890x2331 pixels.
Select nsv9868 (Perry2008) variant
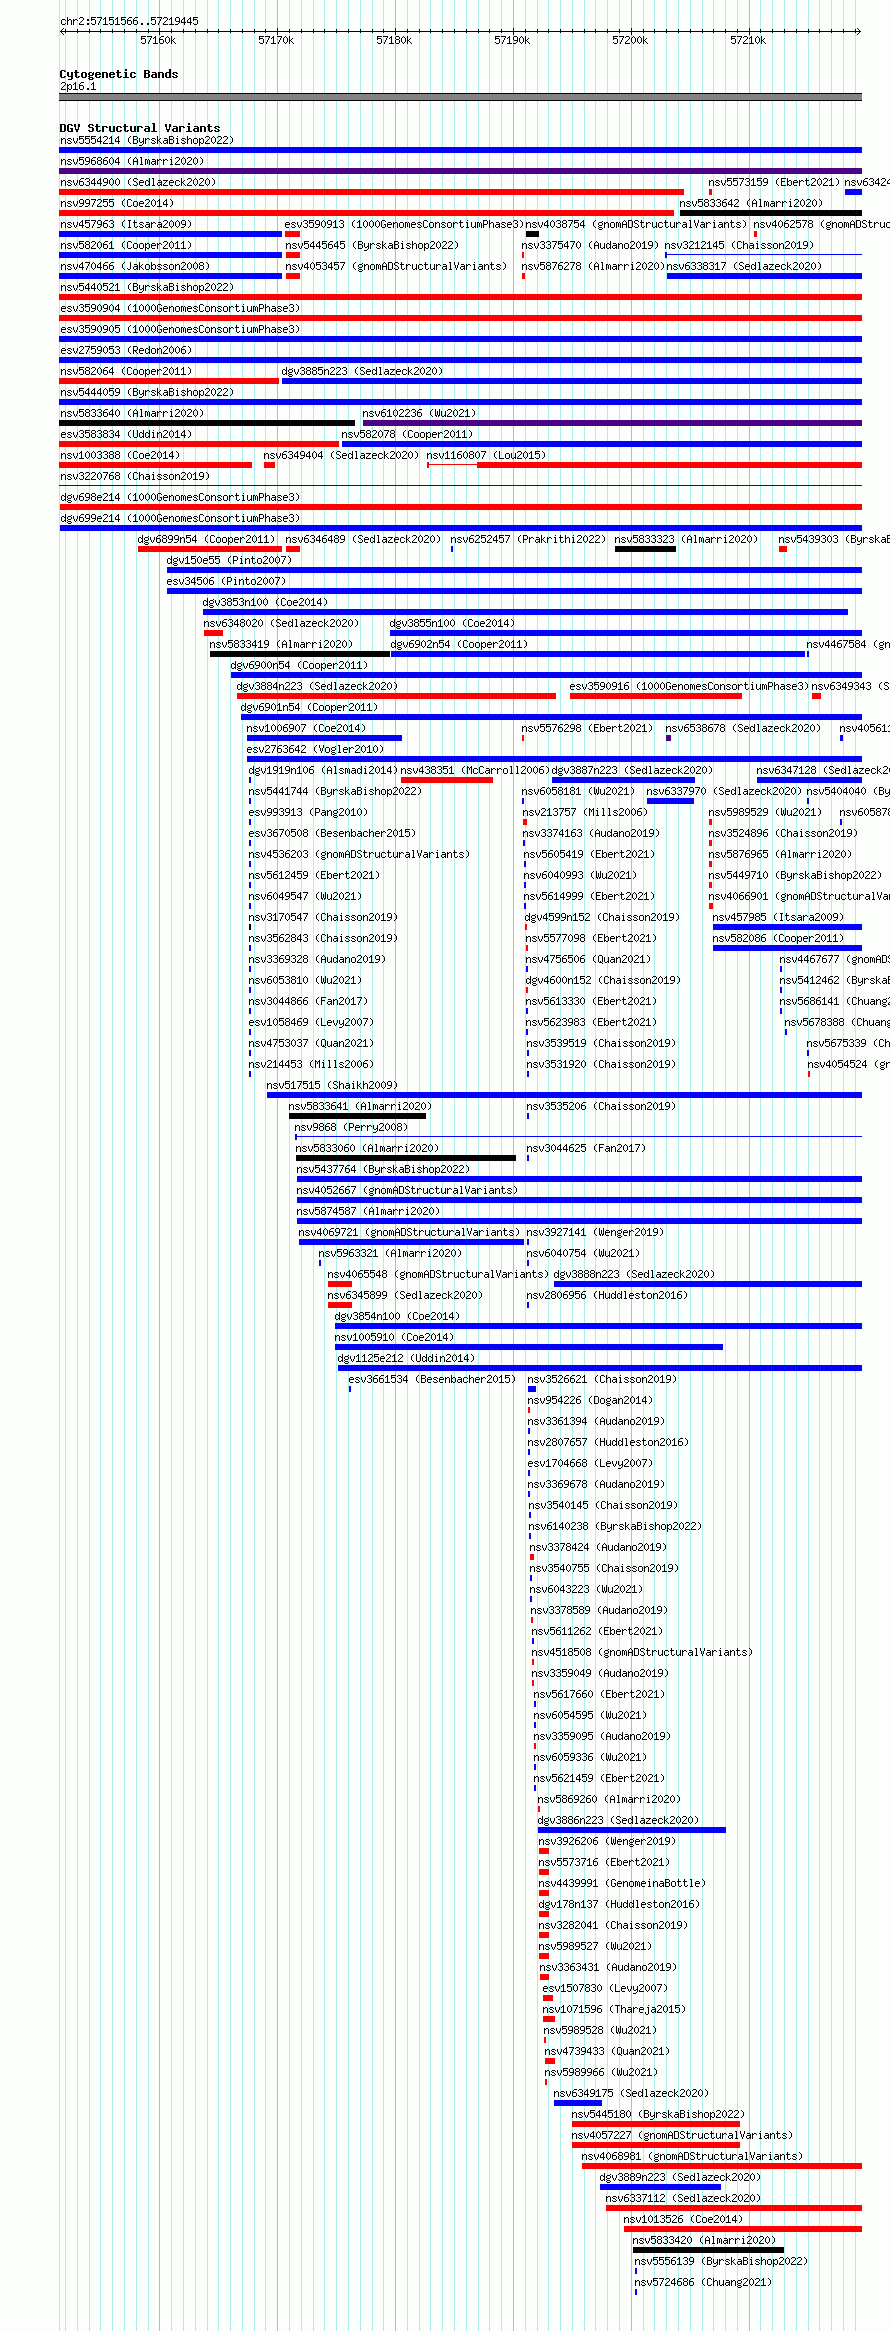pos(351,1127)
